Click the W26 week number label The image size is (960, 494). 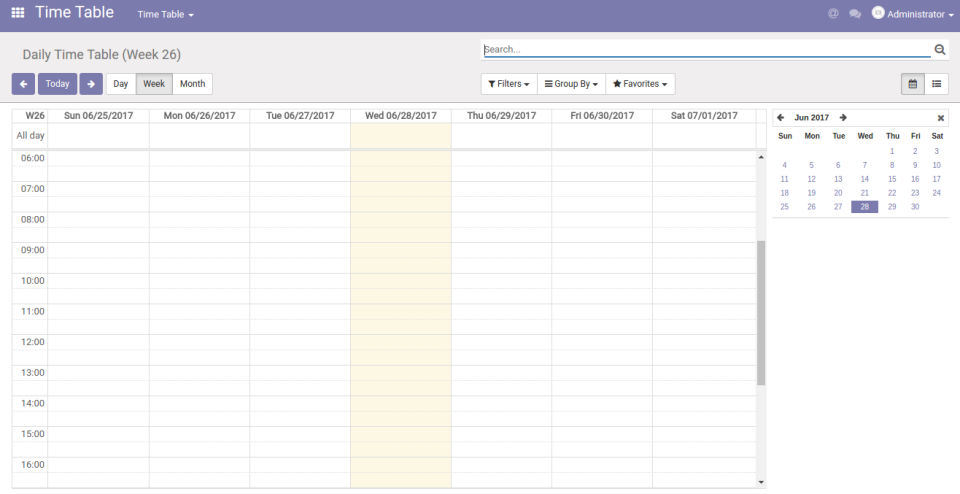tap(35, 116)
